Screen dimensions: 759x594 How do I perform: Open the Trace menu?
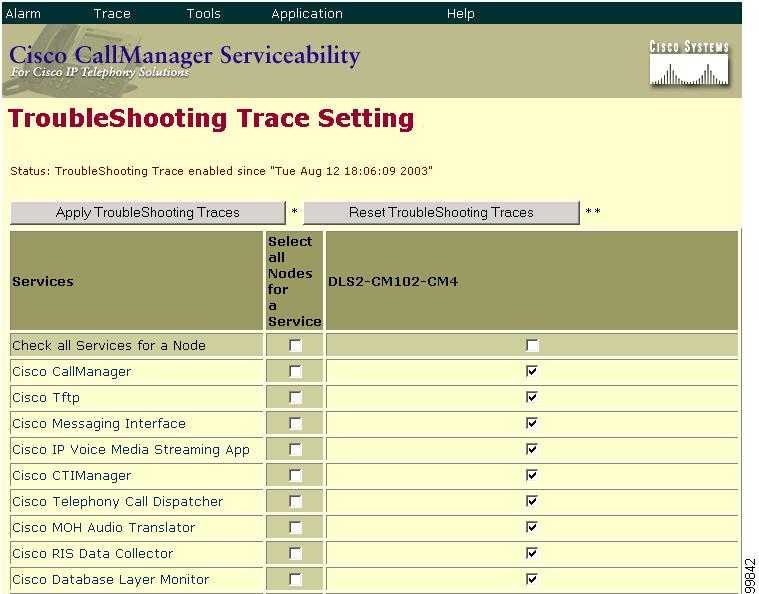click(112, 14)
